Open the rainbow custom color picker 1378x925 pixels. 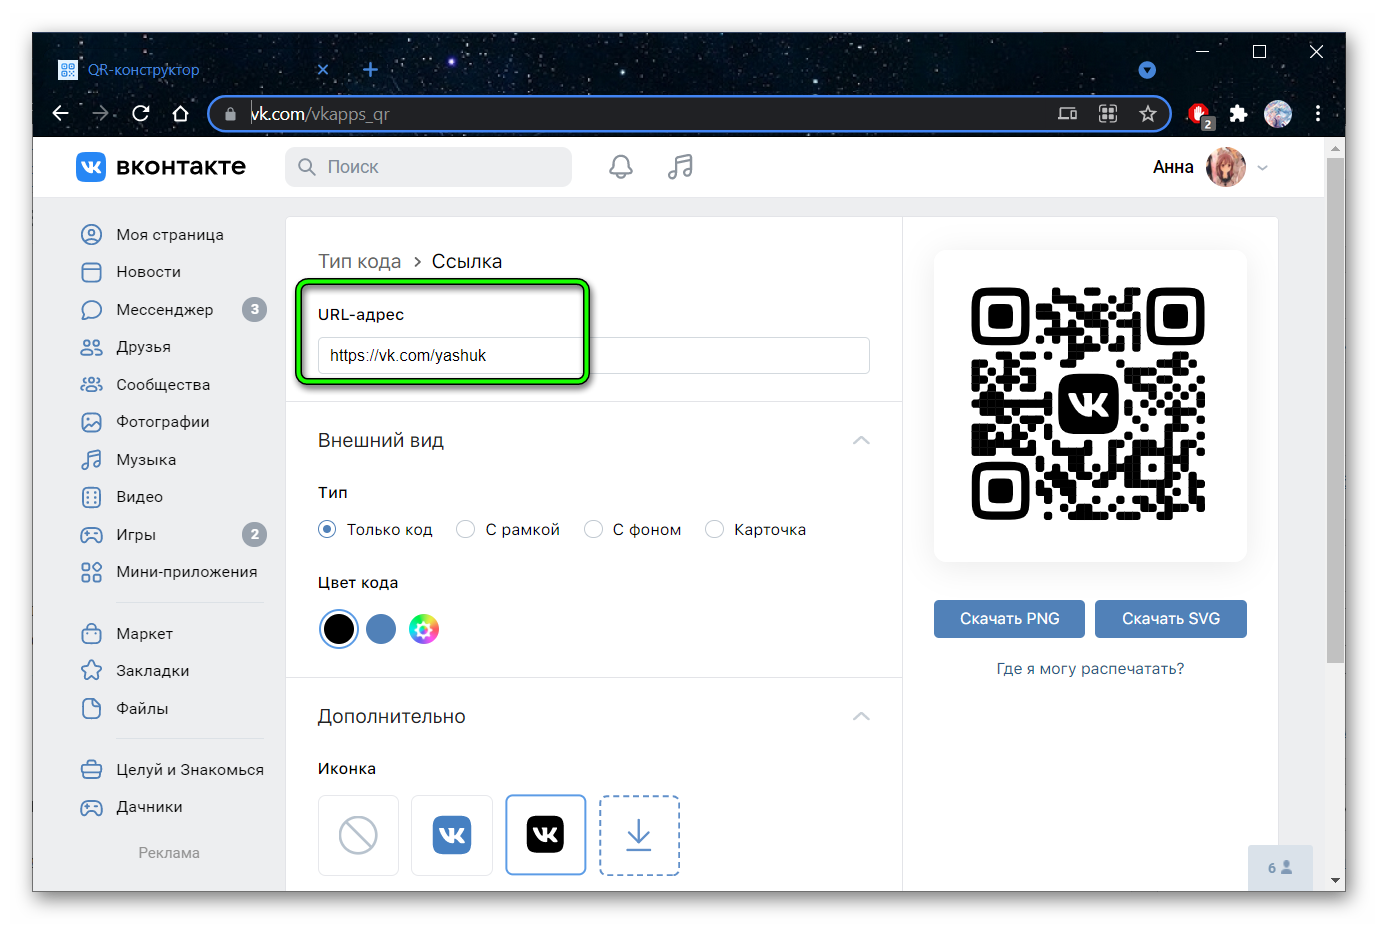coord(424,629)
